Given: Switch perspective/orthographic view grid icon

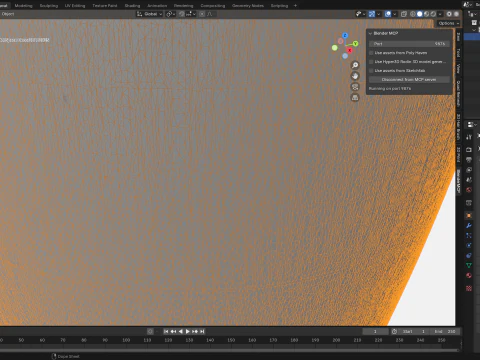Looking at the screenshot, I should coord(355,98).
